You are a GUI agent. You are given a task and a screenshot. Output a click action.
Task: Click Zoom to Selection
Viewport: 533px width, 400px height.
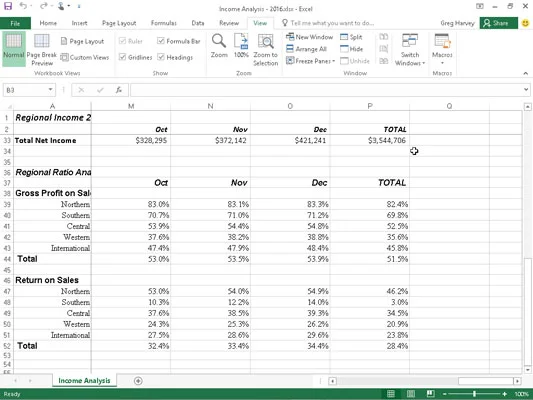pyautogui.click(x=265, y=50)
